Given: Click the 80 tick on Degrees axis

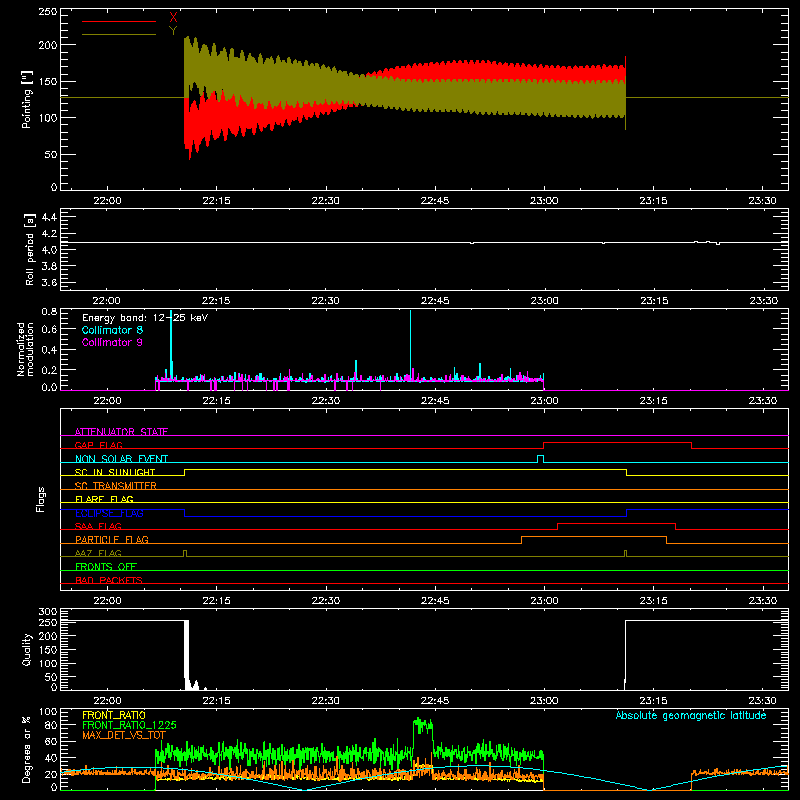Looking at the screenshot, I should [x=52, y=725].
